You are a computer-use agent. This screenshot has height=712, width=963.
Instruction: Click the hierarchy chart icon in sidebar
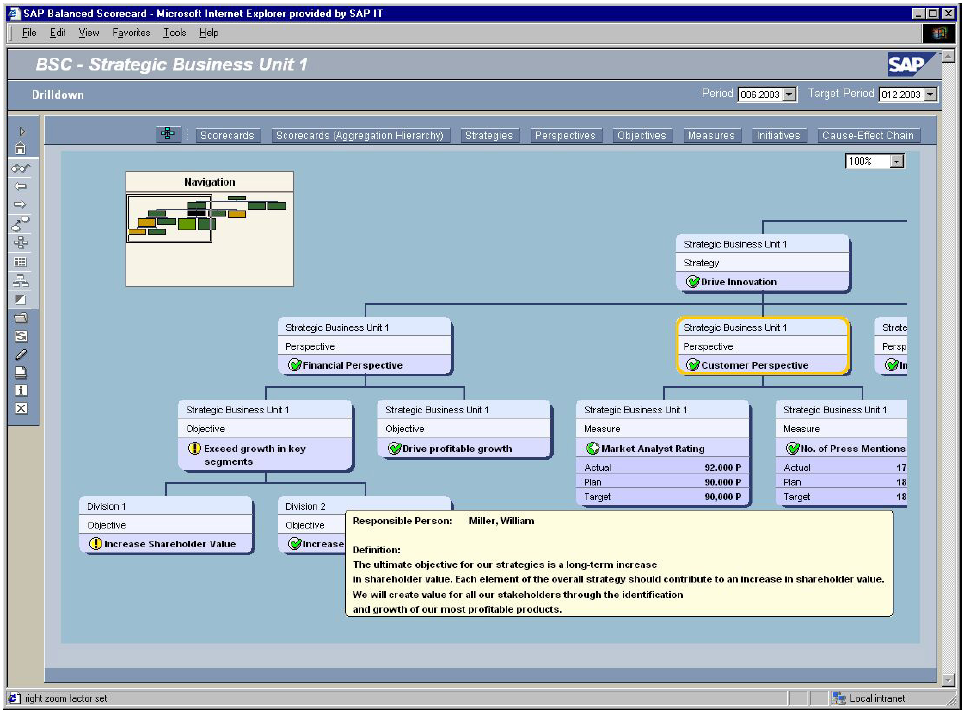click(x=21, y=281)
